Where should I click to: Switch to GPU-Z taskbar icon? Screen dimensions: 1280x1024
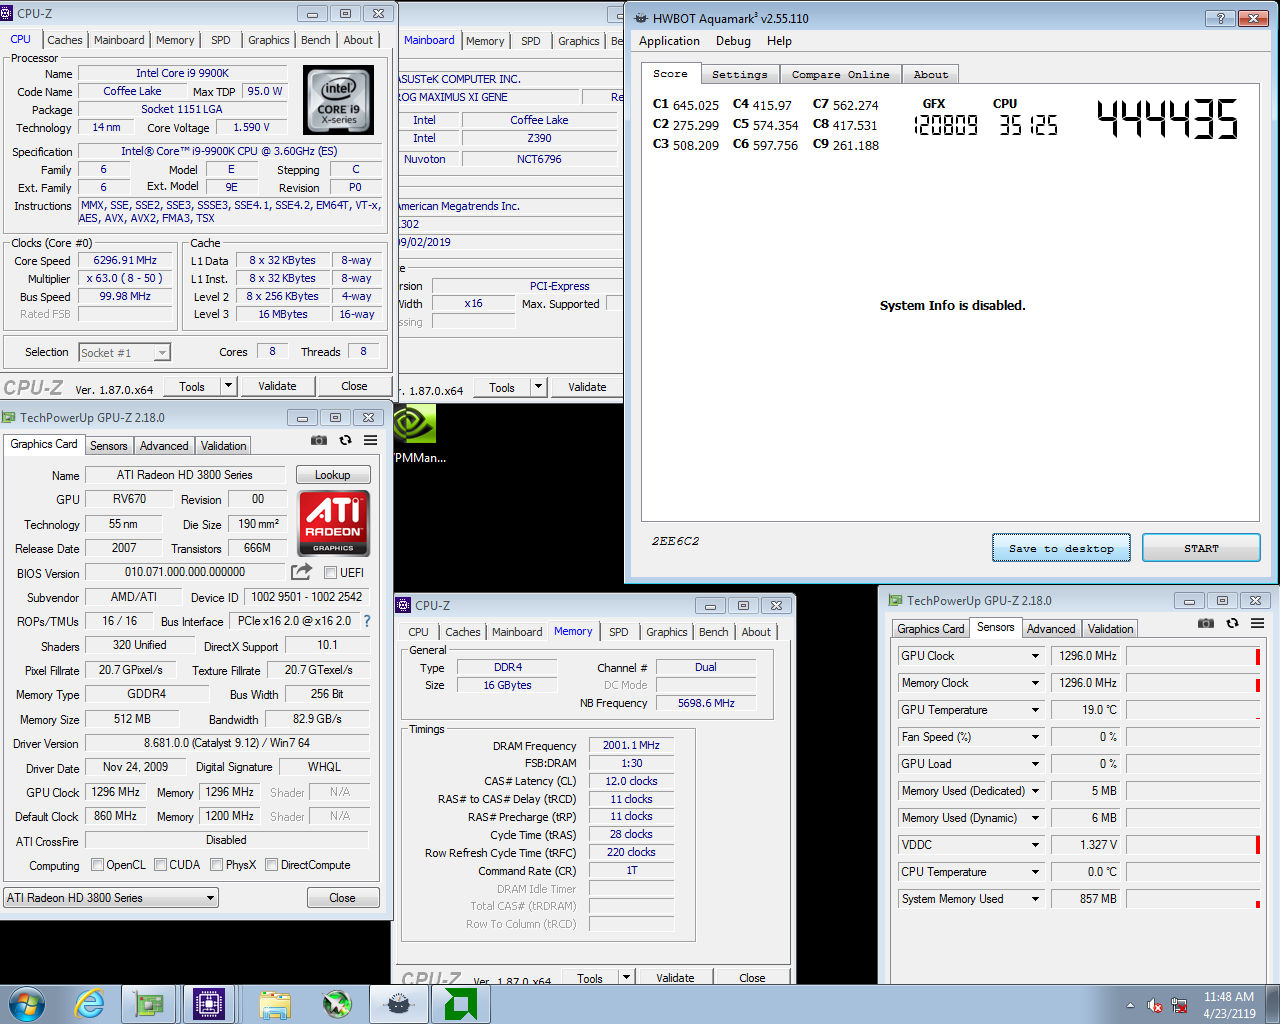point(149,1004)
